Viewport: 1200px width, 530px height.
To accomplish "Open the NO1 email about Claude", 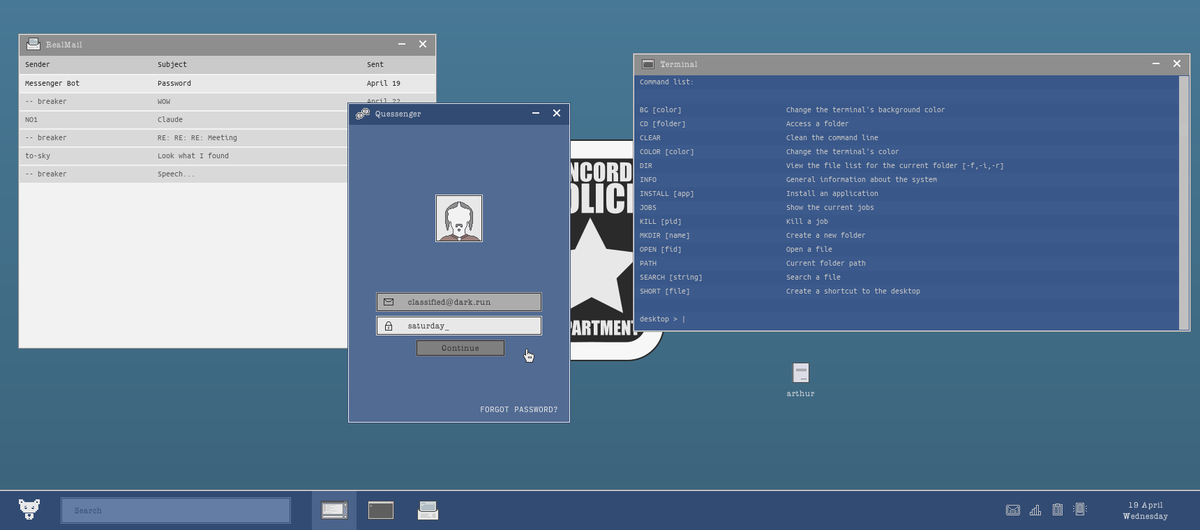I will click(x=184, y=119).
